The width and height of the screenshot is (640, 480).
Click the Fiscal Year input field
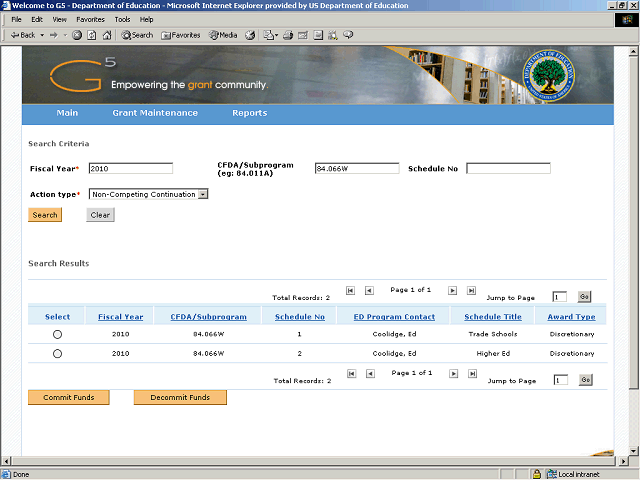[131, 169]
